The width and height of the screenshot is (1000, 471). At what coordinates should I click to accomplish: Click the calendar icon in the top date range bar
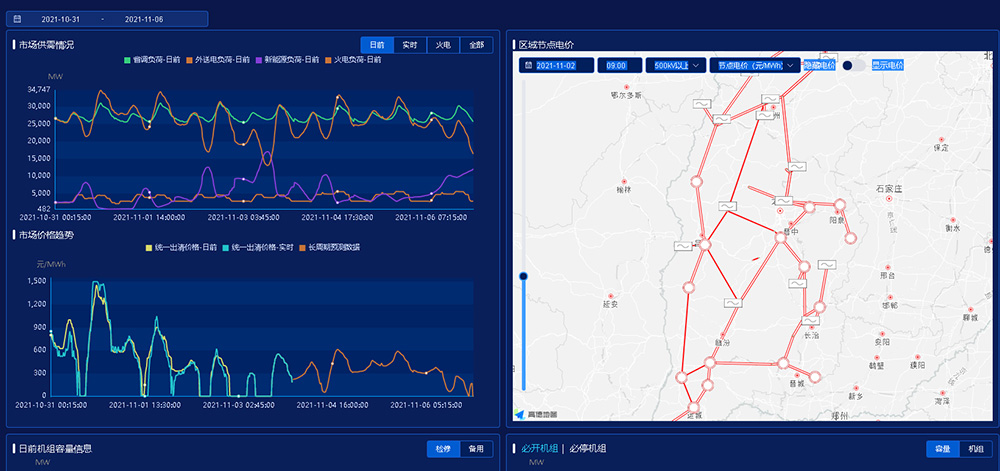pyautogui.click(x=18, y=19)
